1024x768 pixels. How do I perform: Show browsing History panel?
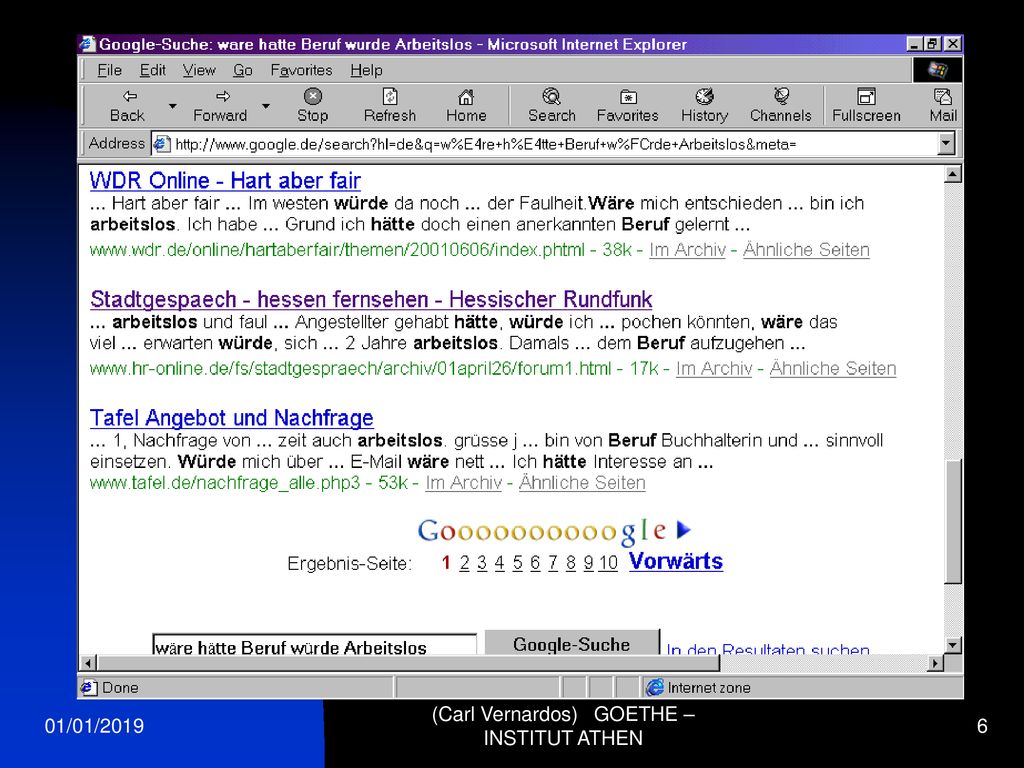[x=704, y=105]
